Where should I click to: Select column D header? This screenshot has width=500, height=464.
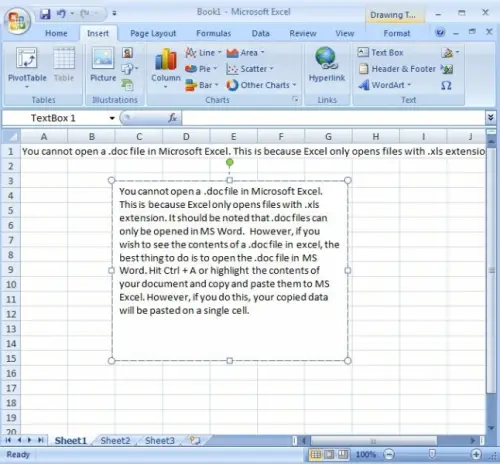186,136
